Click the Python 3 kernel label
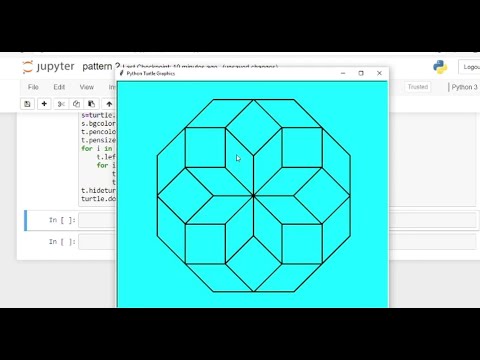Image resolution: width=480 pixels, height=360 pixels. [464, 87]
